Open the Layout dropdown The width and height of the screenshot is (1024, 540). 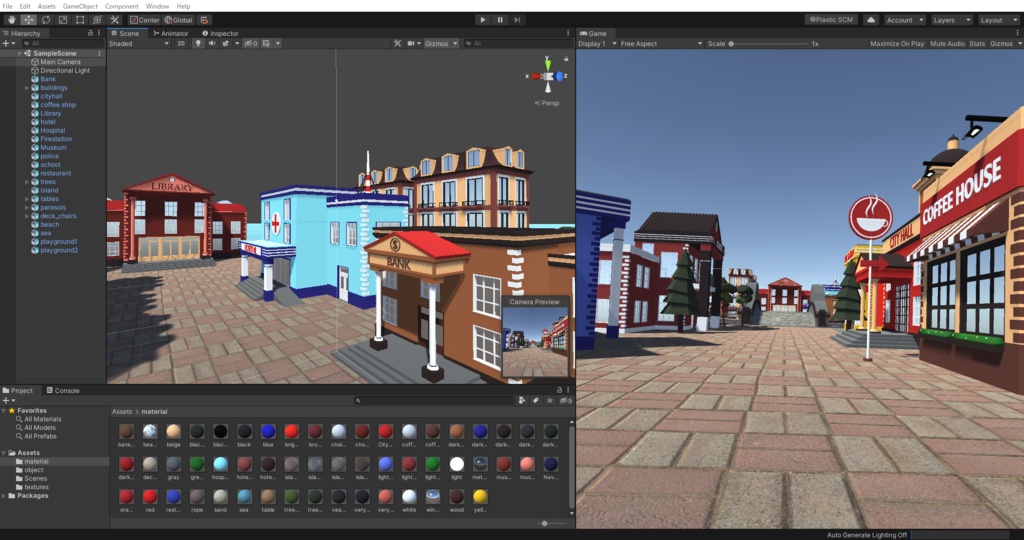point(997,20)
